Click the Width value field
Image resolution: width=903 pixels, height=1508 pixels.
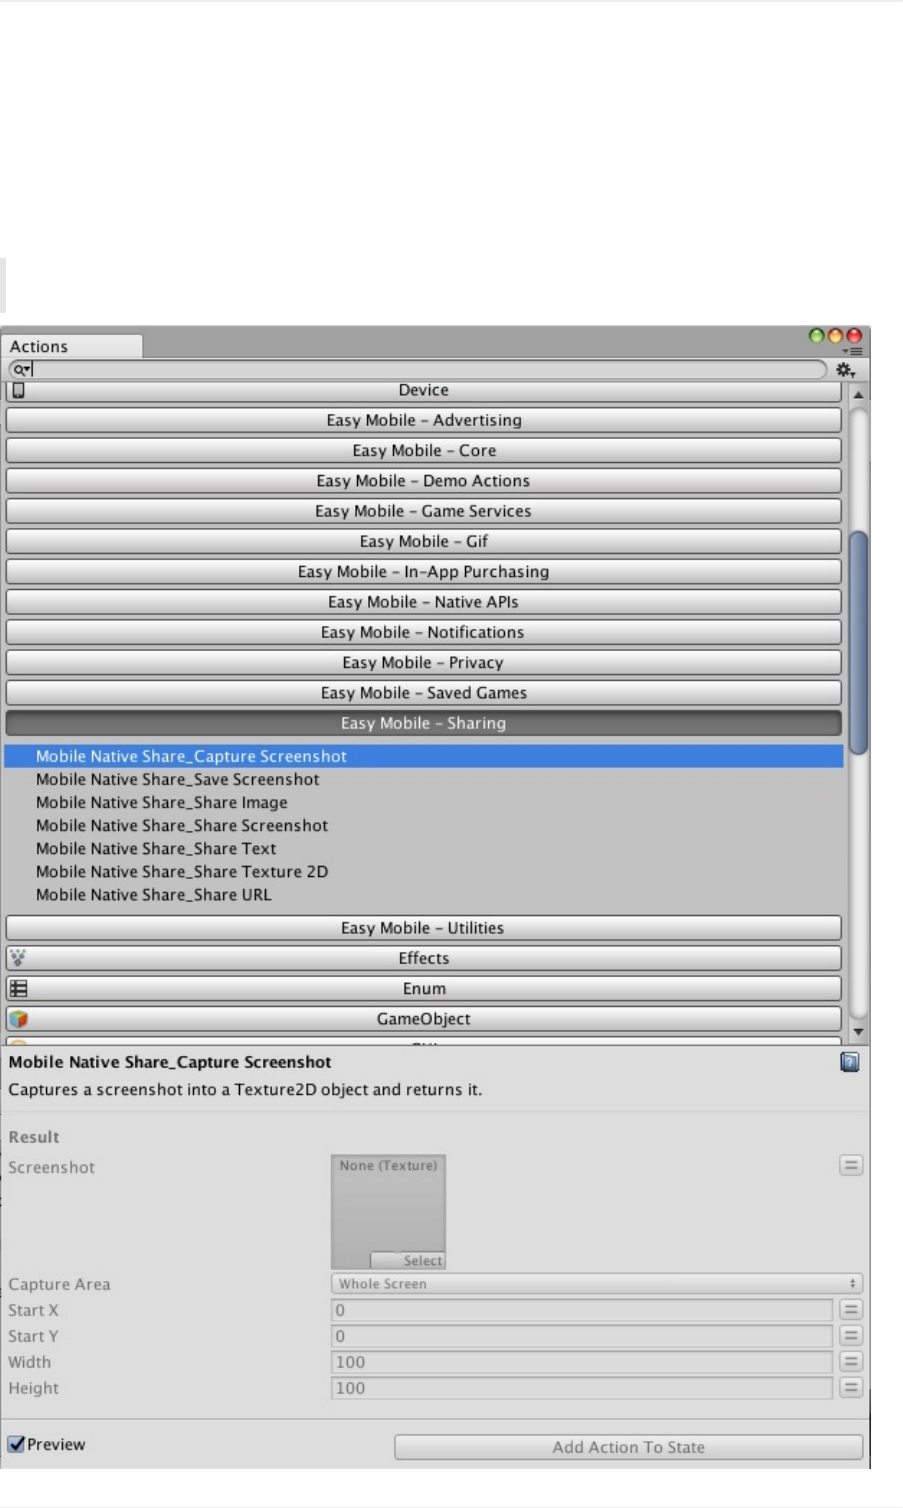tap(582, 1362)
